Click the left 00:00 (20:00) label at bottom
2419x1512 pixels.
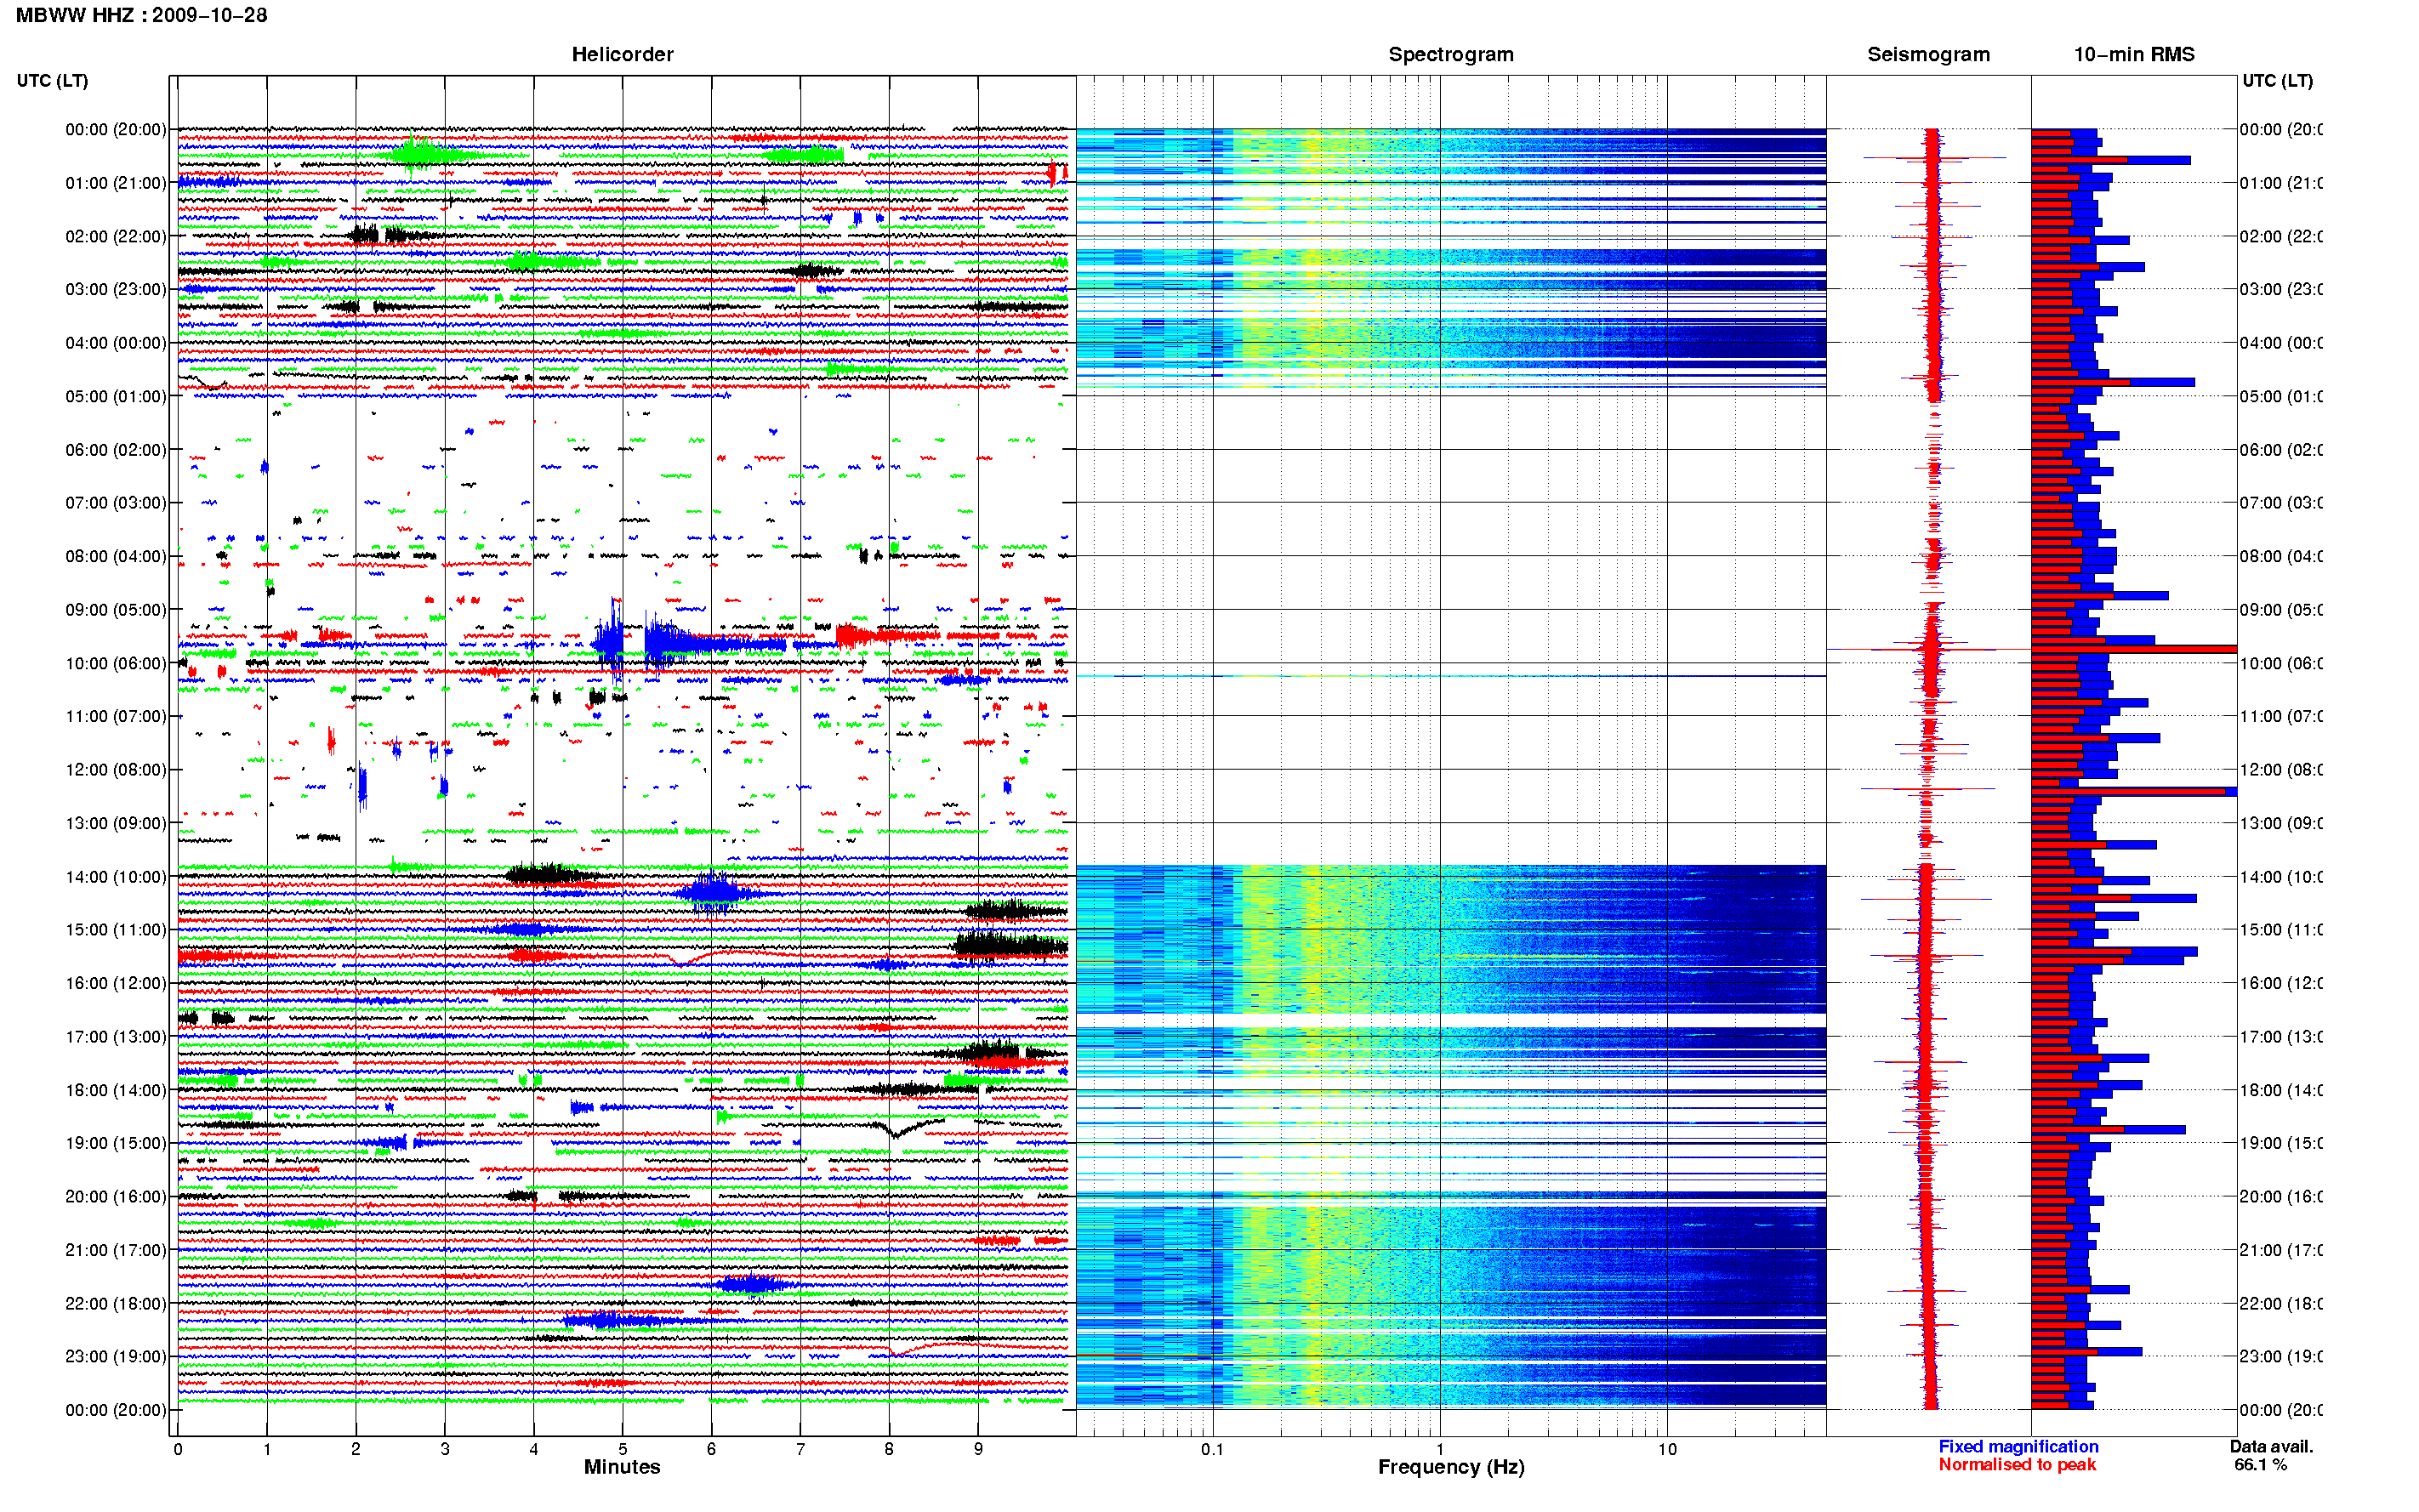[116, 1410]
